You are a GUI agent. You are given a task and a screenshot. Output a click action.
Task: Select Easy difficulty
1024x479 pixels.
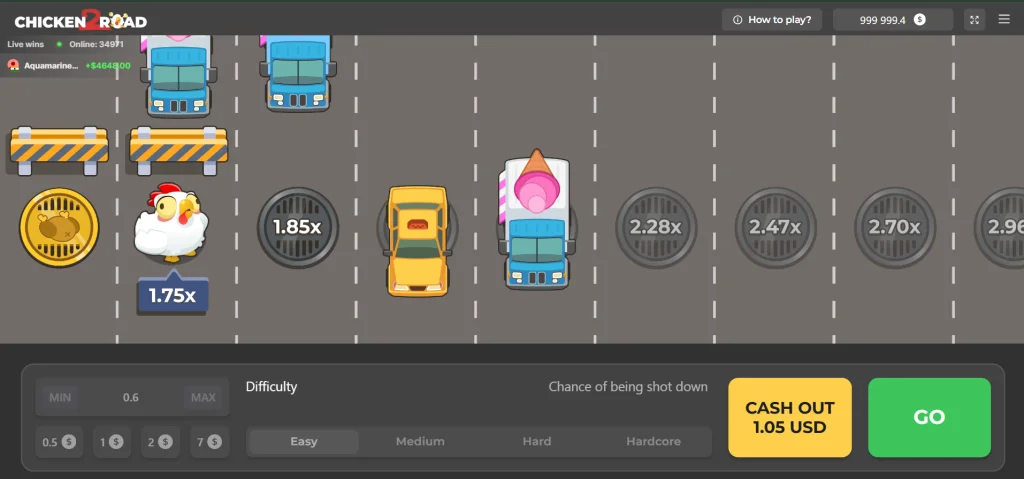(x=304, y=442)
